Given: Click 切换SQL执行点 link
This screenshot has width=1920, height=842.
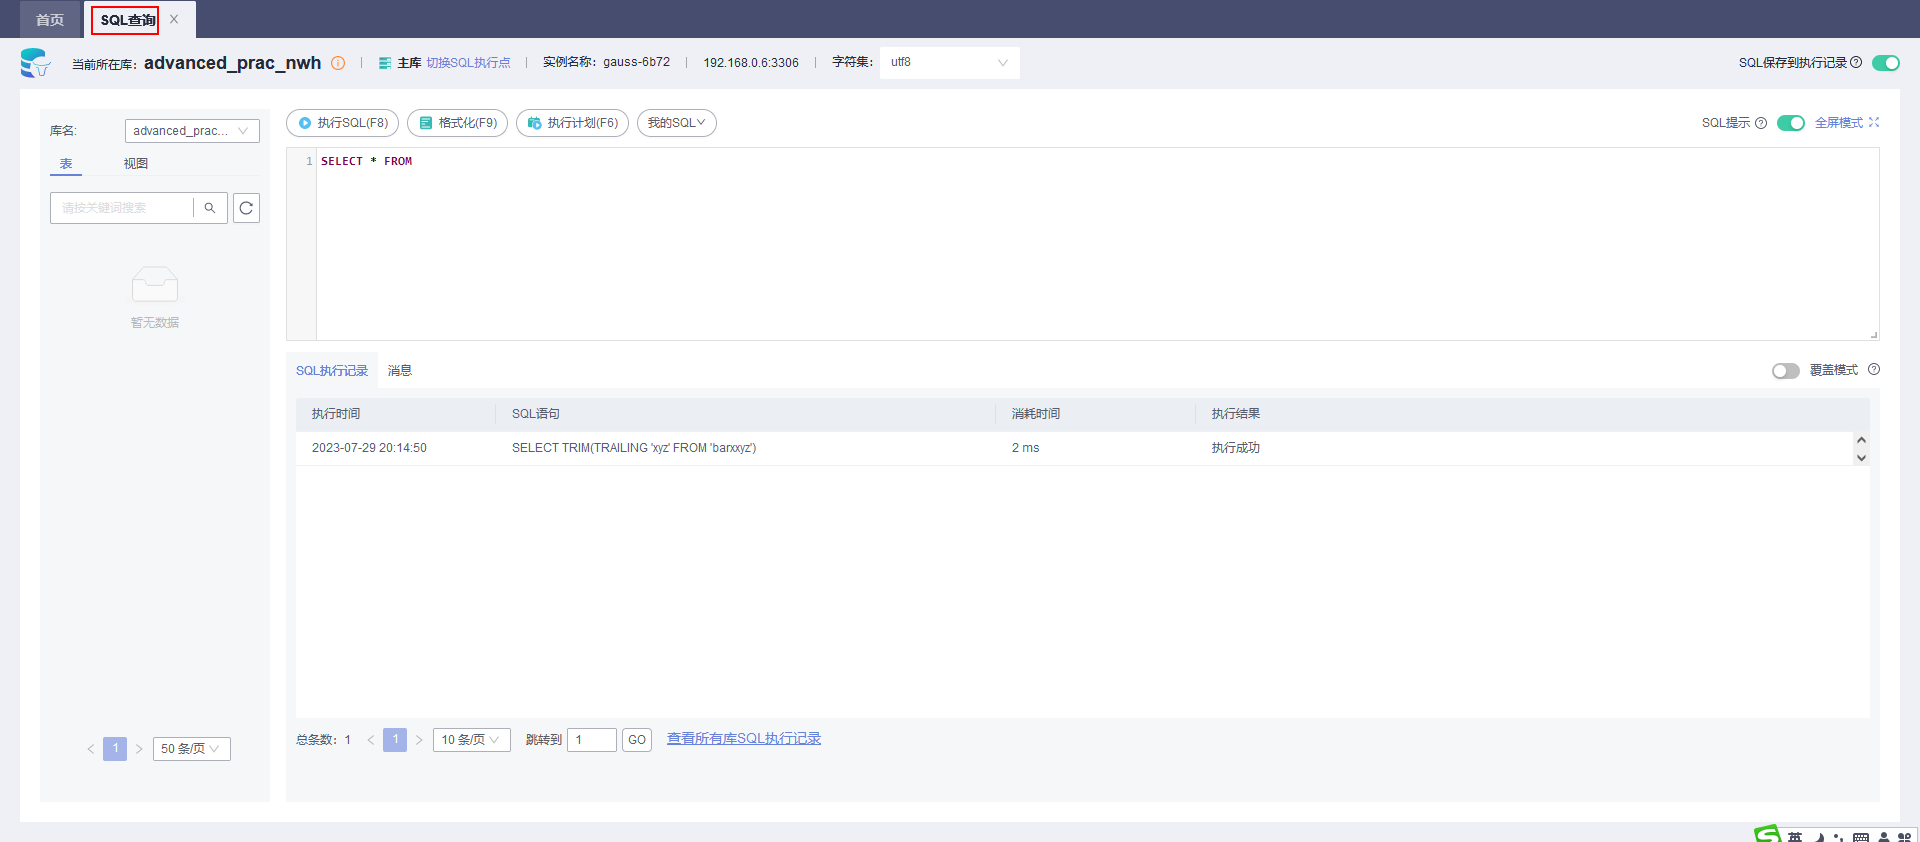Looking at the screenshot, I should click(468, 63).
